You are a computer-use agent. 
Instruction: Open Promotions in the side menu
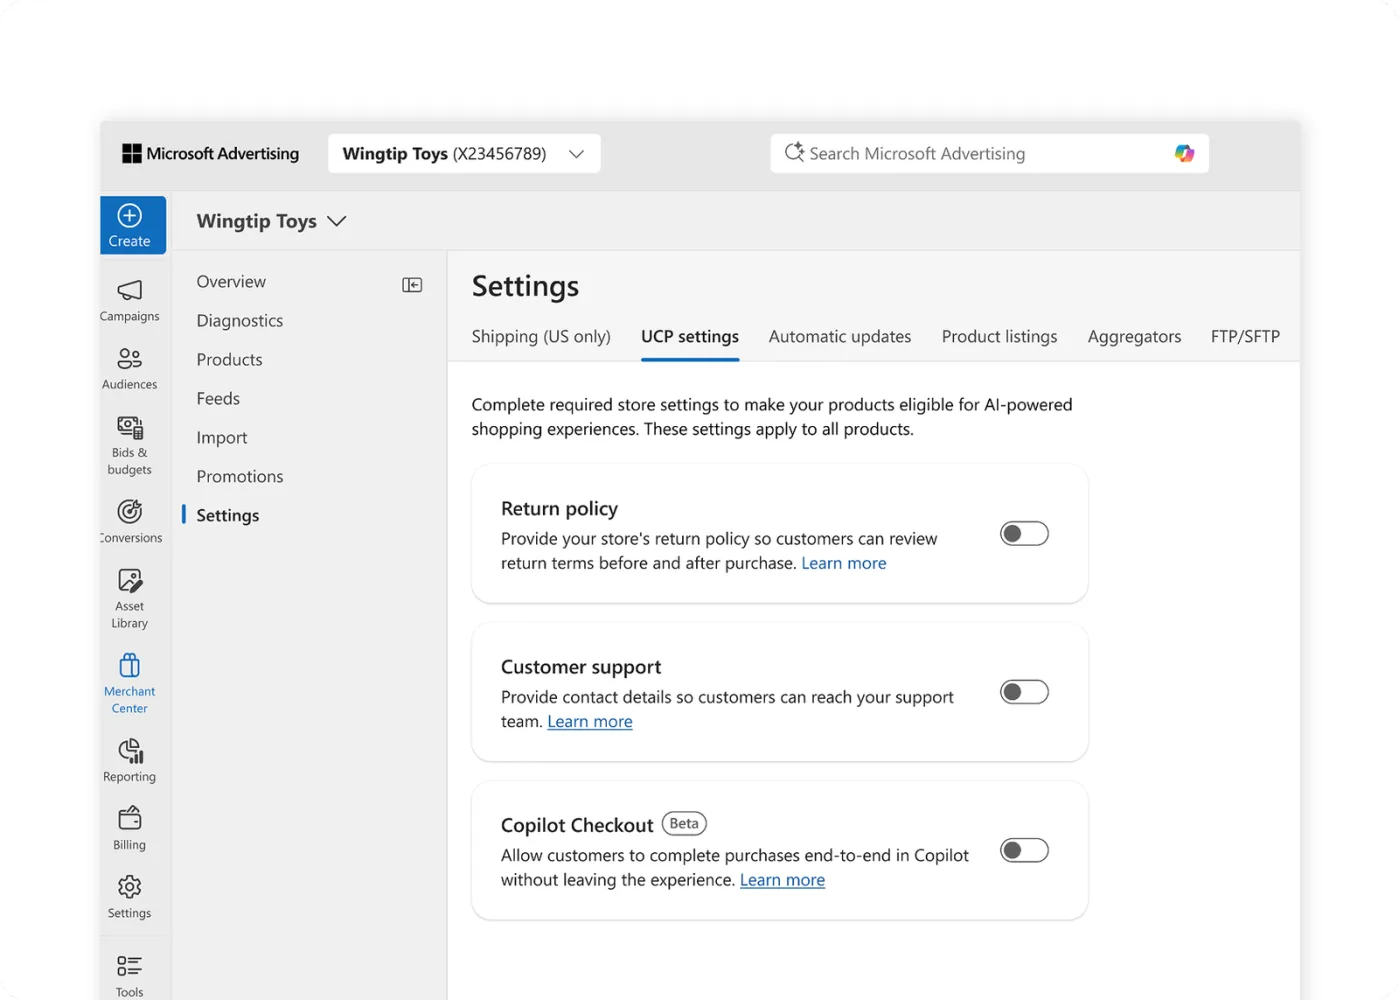click(240, 477)
